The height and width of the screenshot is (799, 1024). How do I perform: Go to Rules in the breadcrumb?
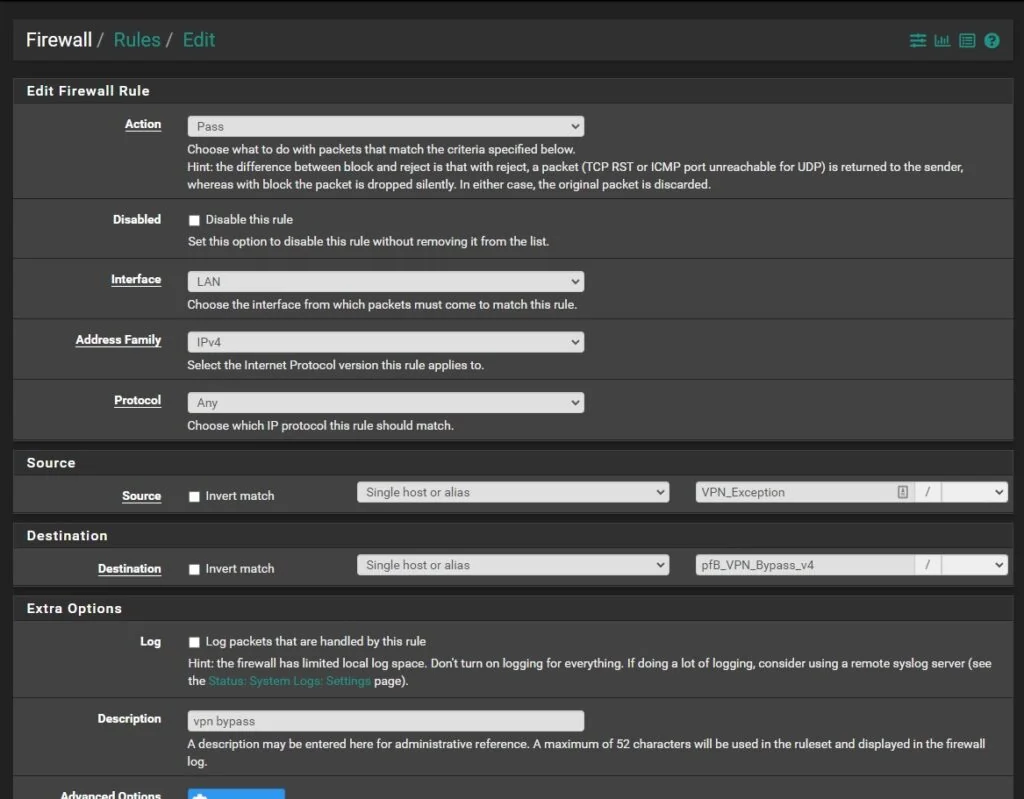coord(136,40)
